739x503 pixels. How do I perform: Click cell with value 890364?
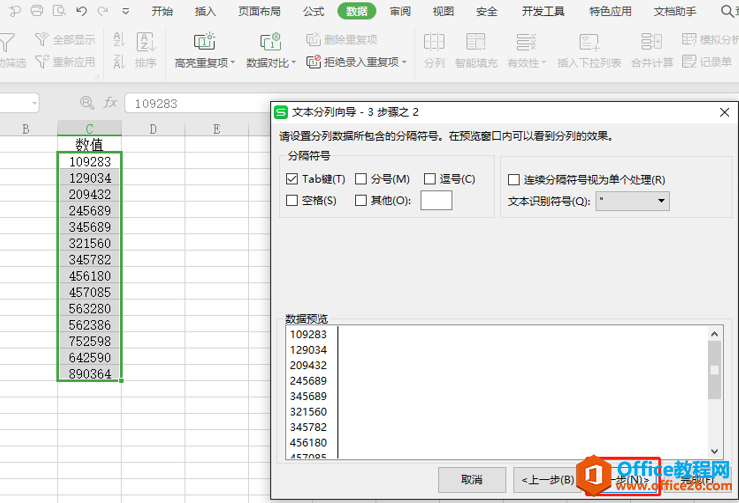click(x=90, y=373)
